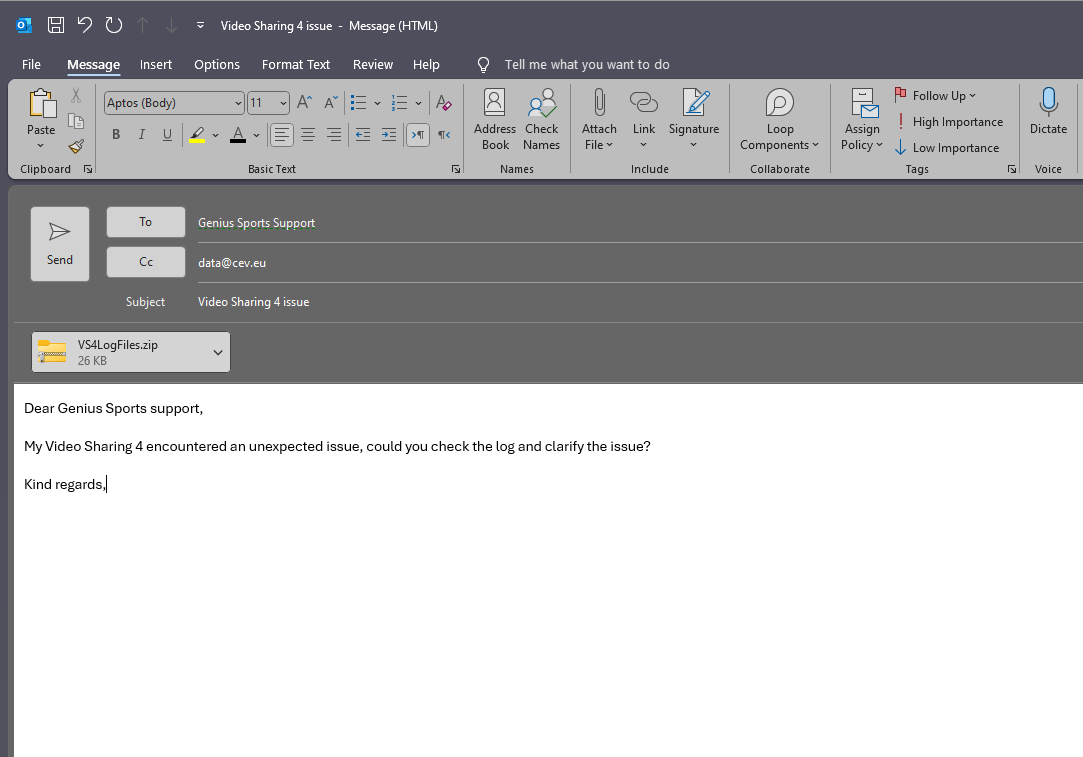Mark message as Low Importance

[x=947, y=148]
